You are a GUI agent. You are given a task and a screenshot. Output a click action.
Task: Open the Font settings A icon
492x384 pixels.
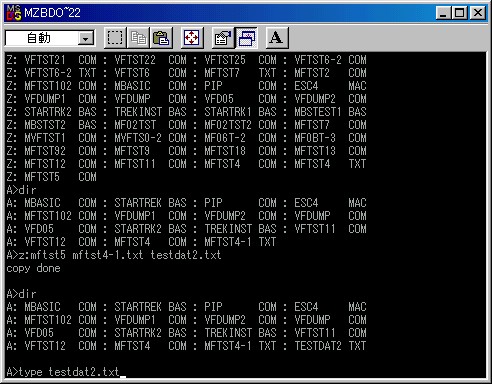pos(277,38)
